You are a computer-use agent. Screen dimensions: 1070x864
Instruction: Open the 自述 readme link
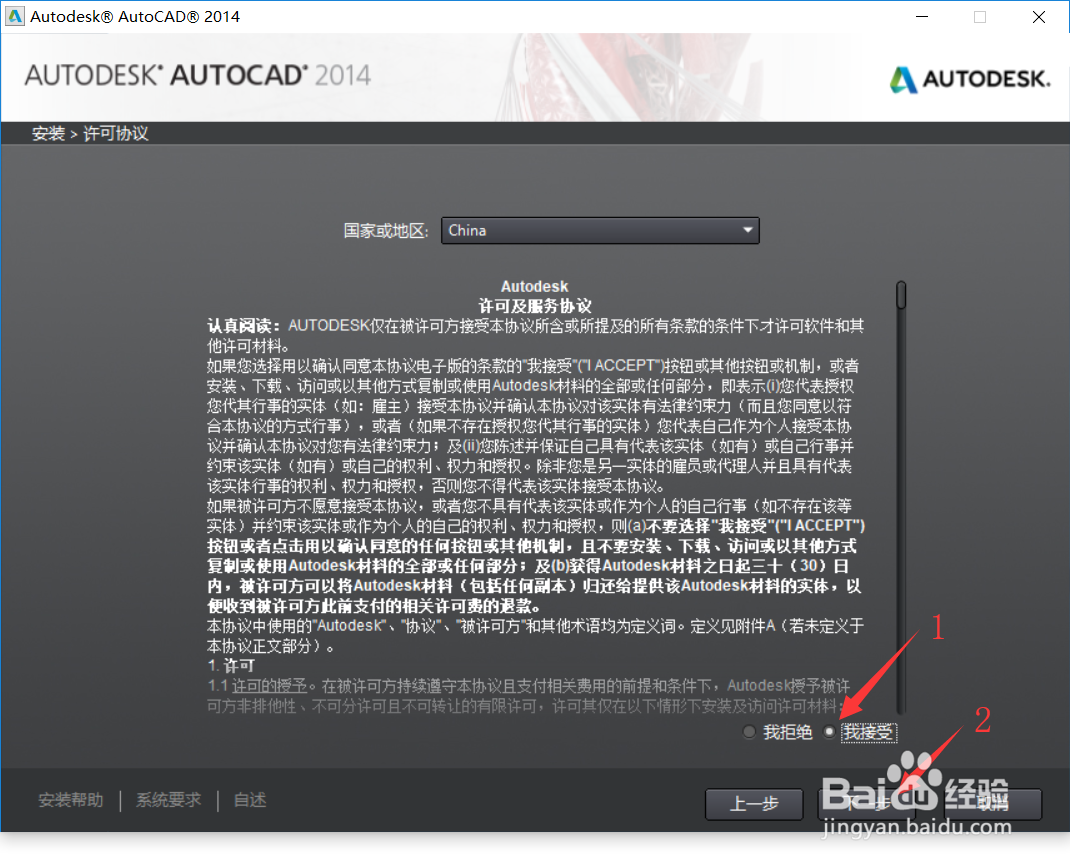[x=250, y=800]
